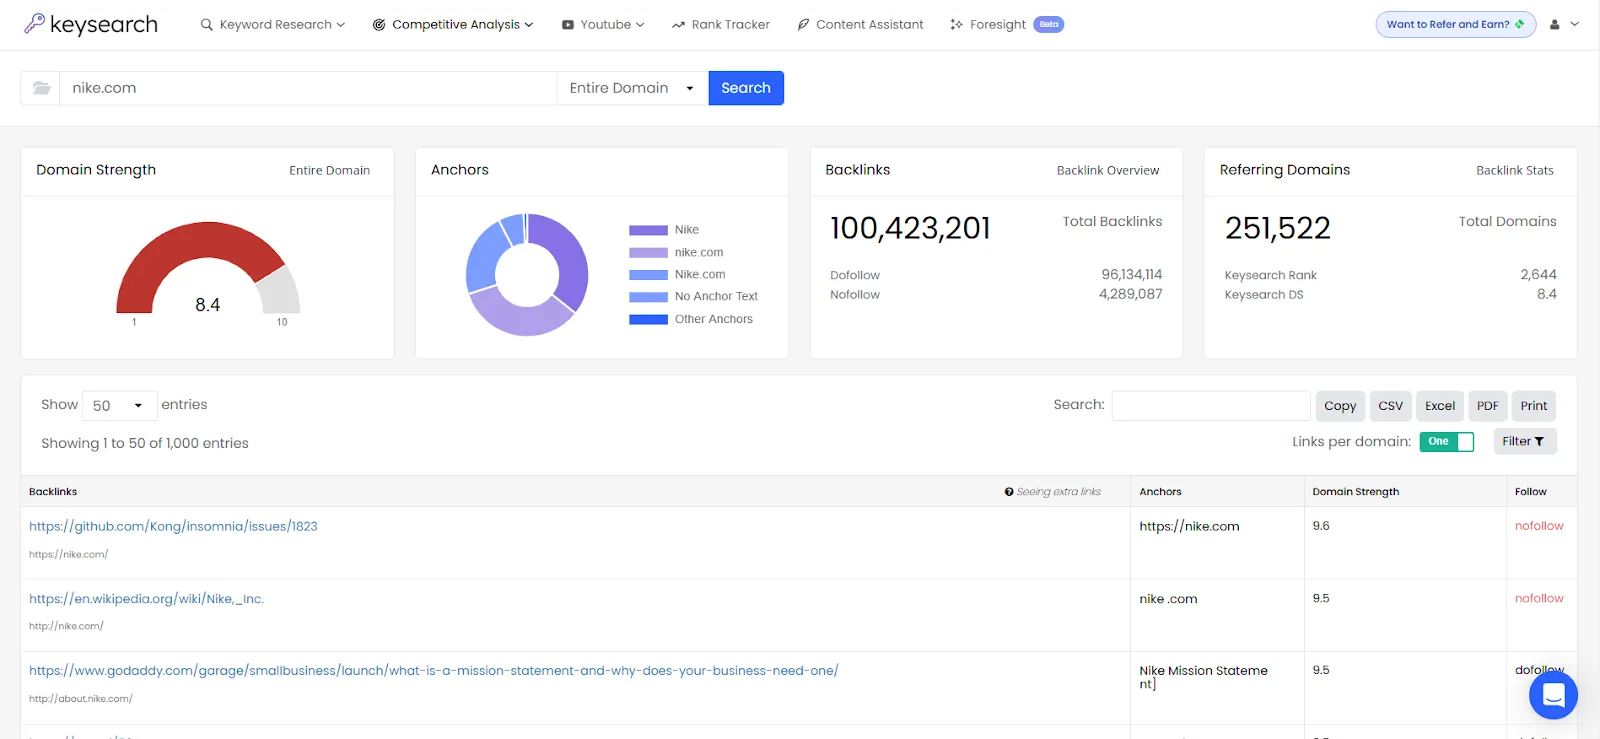
Task: Click the Youtube play icon in navbar
Action: pyautogui.click(x=568, y=25)
